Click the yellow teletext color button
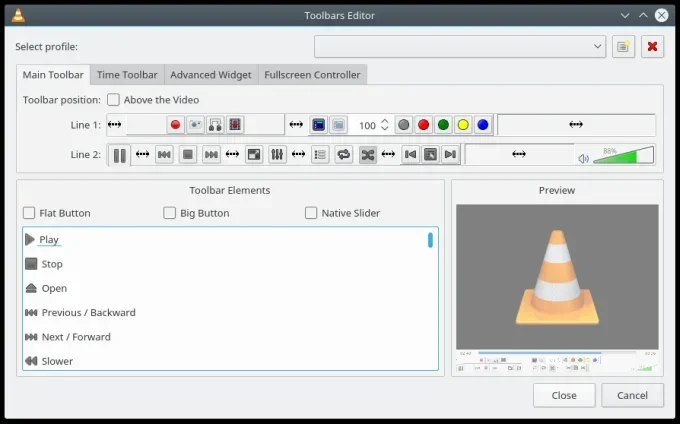This screenshot has height=424, width=680. [463, 125]
